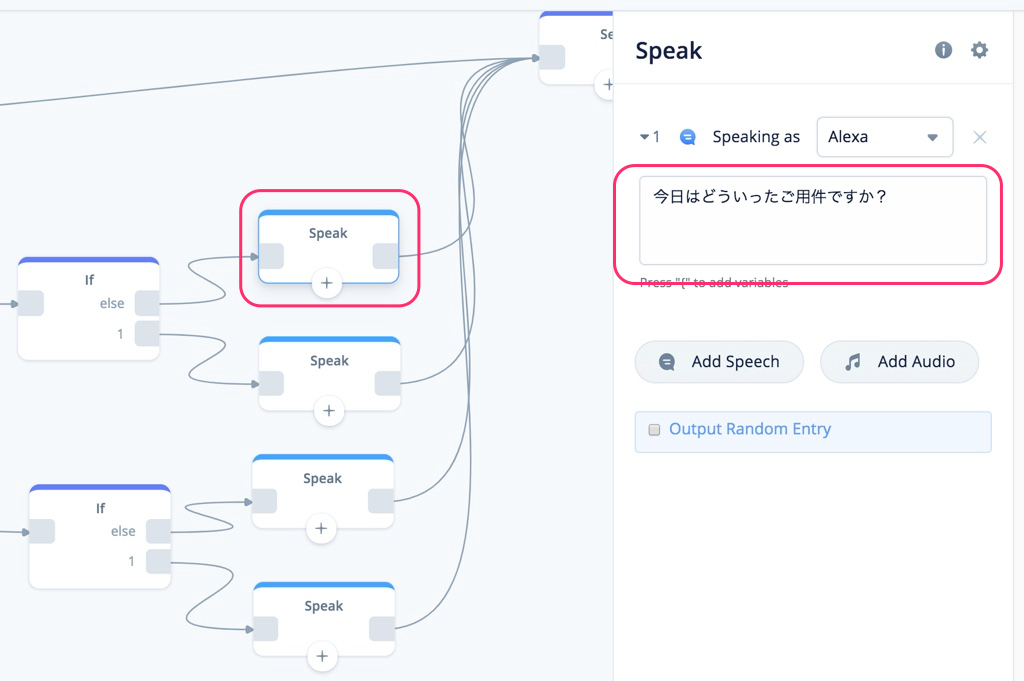Screen dimensions: 1024x681
Task: Open Speak block settings gear
Action: click(979, 50)
